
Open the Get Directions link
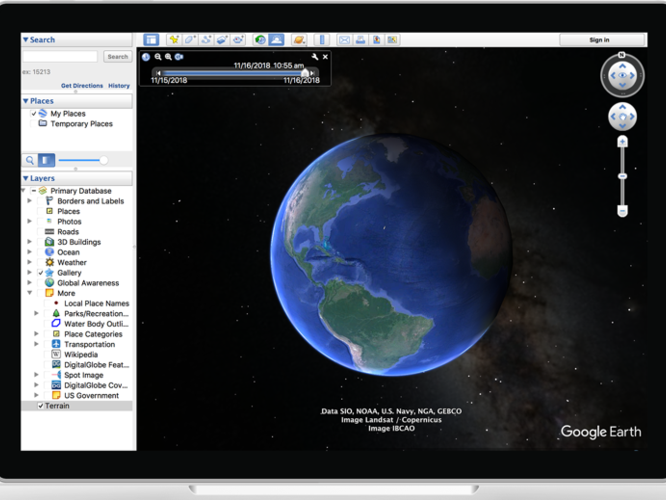(82, 85)
